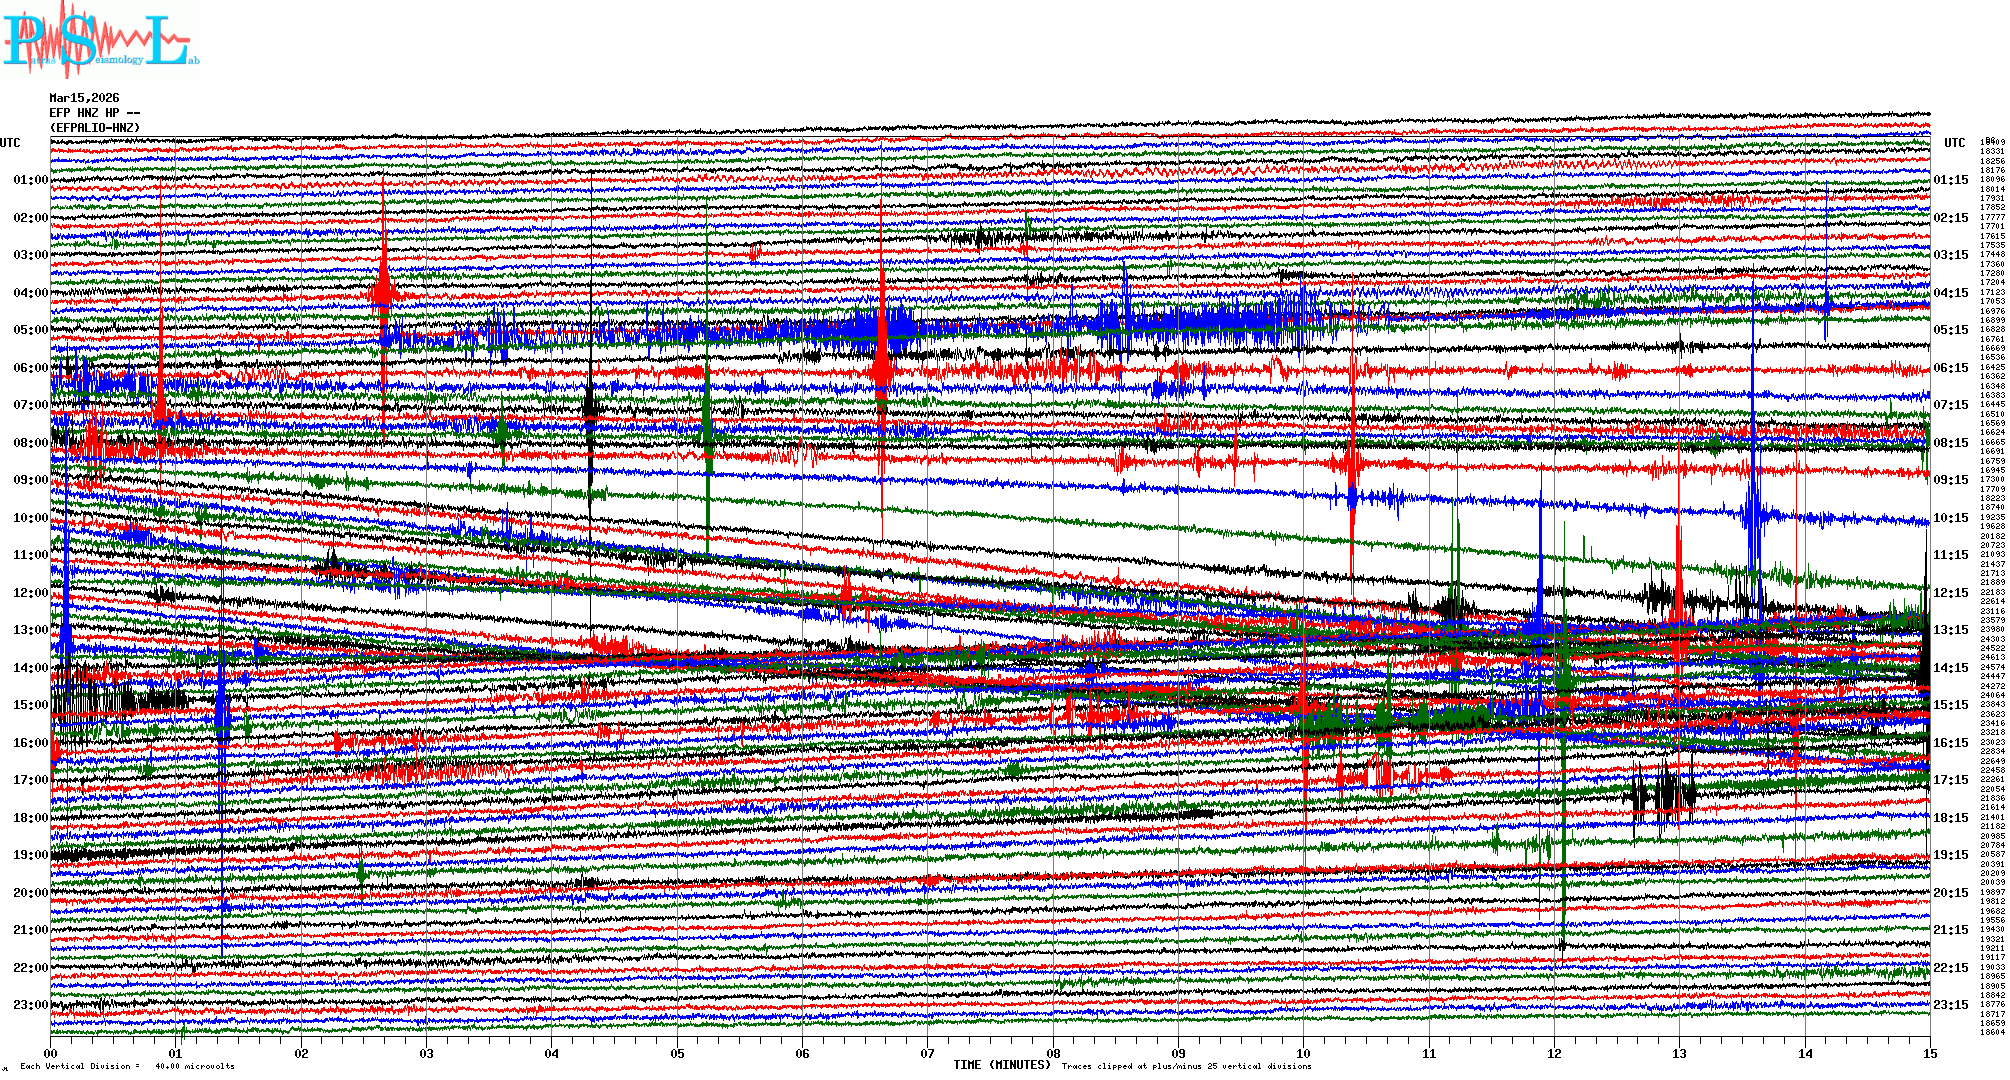Click the 14:15 label on right axis
Image resolution: width=2010 pixels, height=1080 pixels.
pos(1950,668)
